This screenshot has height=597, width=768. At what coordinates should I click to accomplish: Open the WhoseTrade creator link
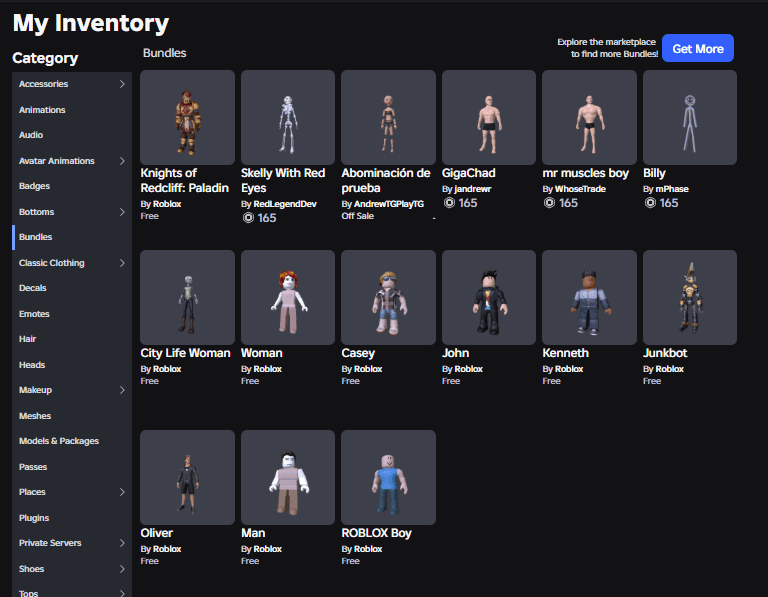point(580,189)
